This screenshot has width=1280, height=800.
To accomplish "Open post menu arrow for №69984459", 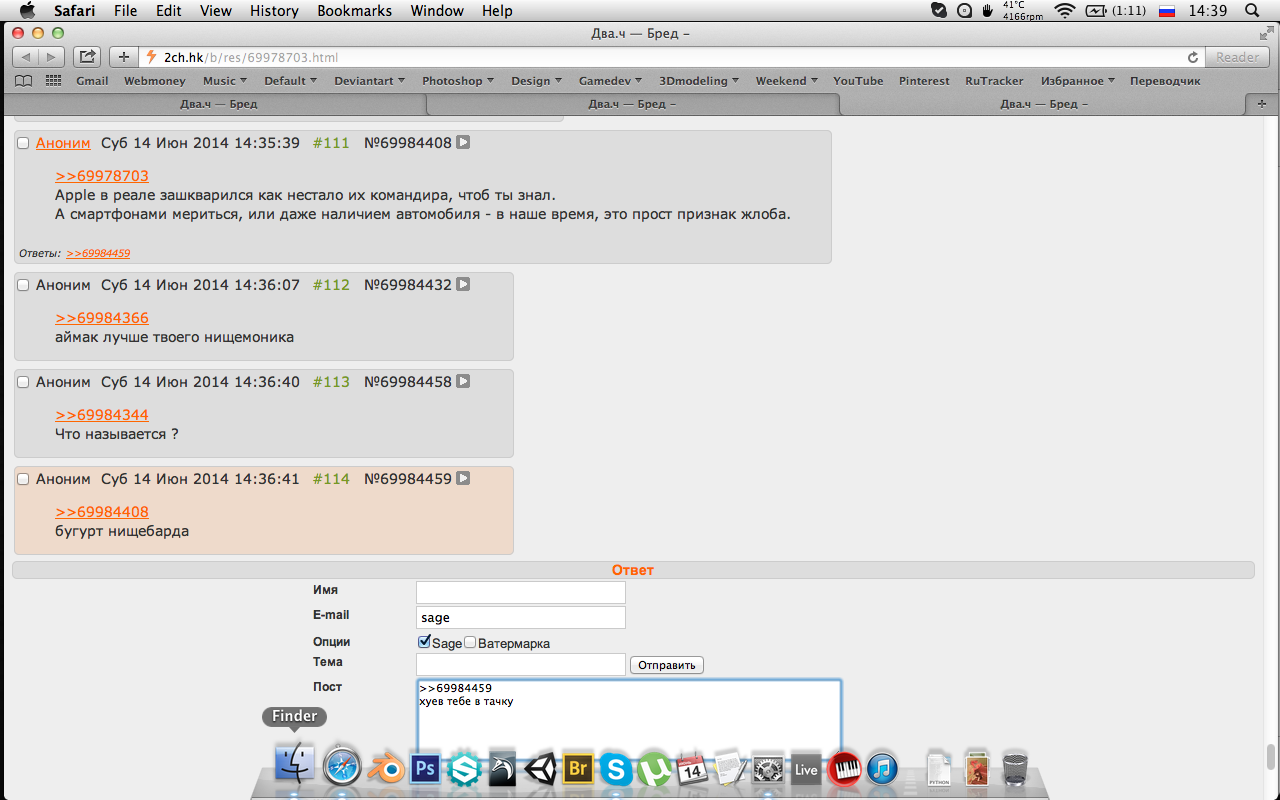I will pyautogui.click(x=463, y=479).
